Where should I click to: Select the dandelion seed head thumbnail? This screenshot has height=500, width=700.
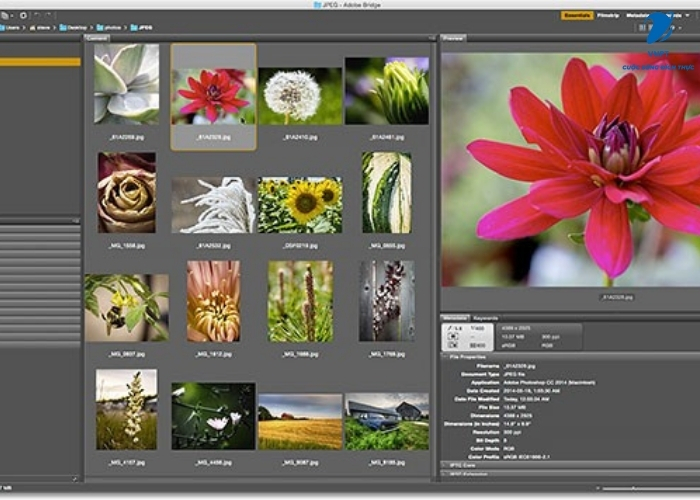300,96
